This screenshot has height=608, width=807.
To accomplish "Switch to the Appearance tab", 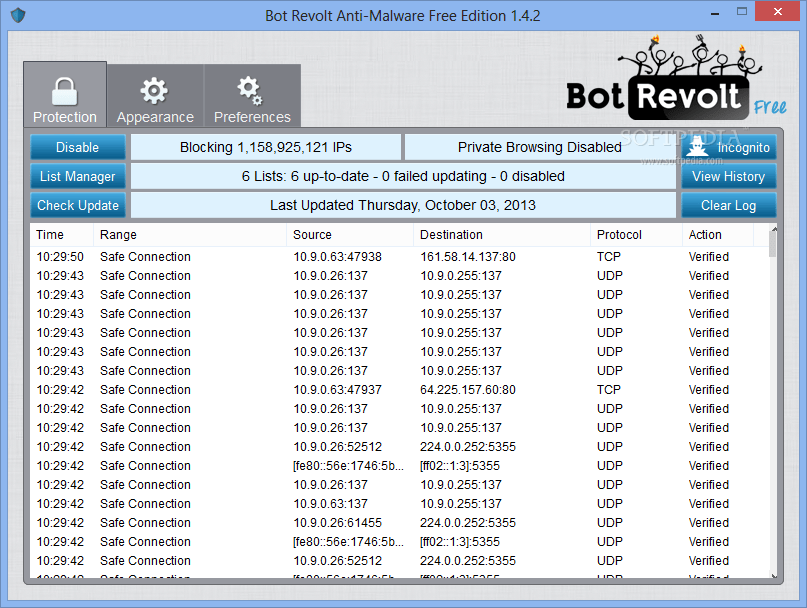I will pos(155,95).
